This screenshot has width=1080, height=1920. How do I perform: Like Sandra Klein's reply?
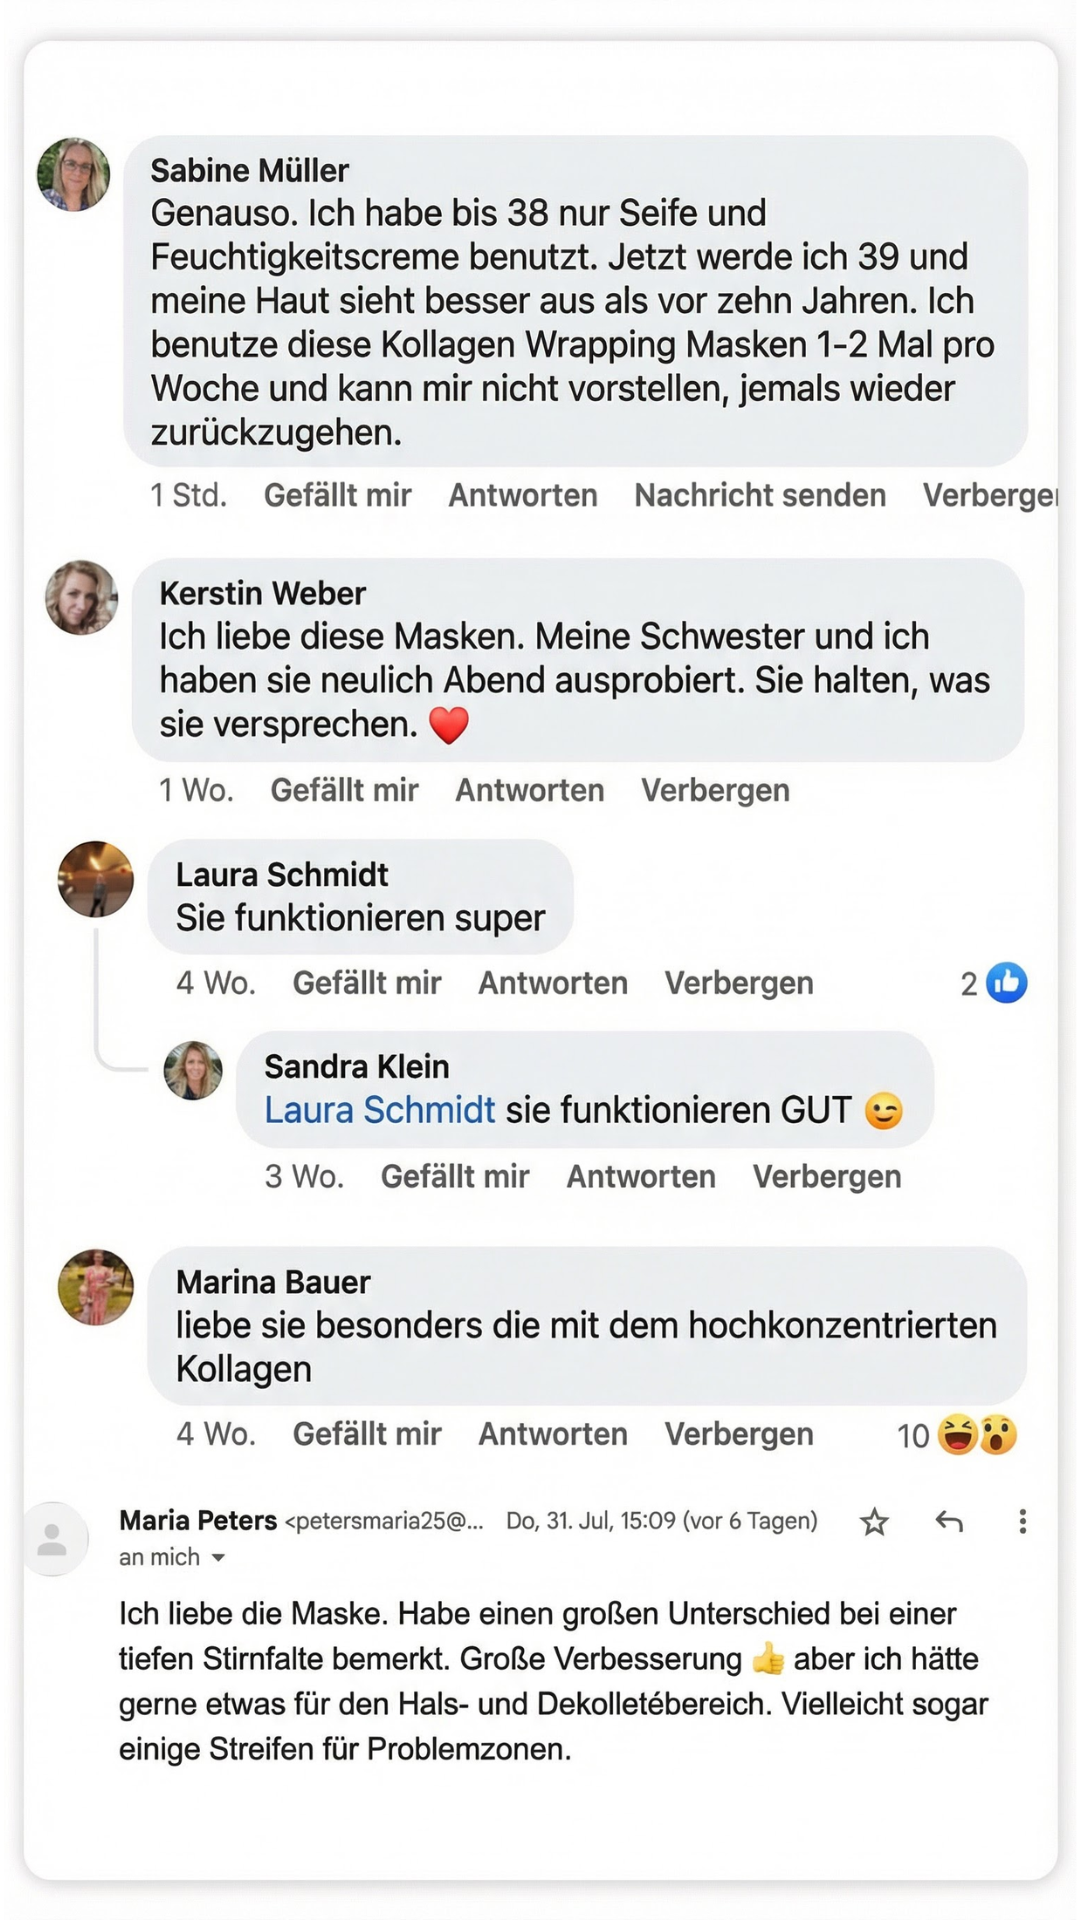tap(455, 1176)
